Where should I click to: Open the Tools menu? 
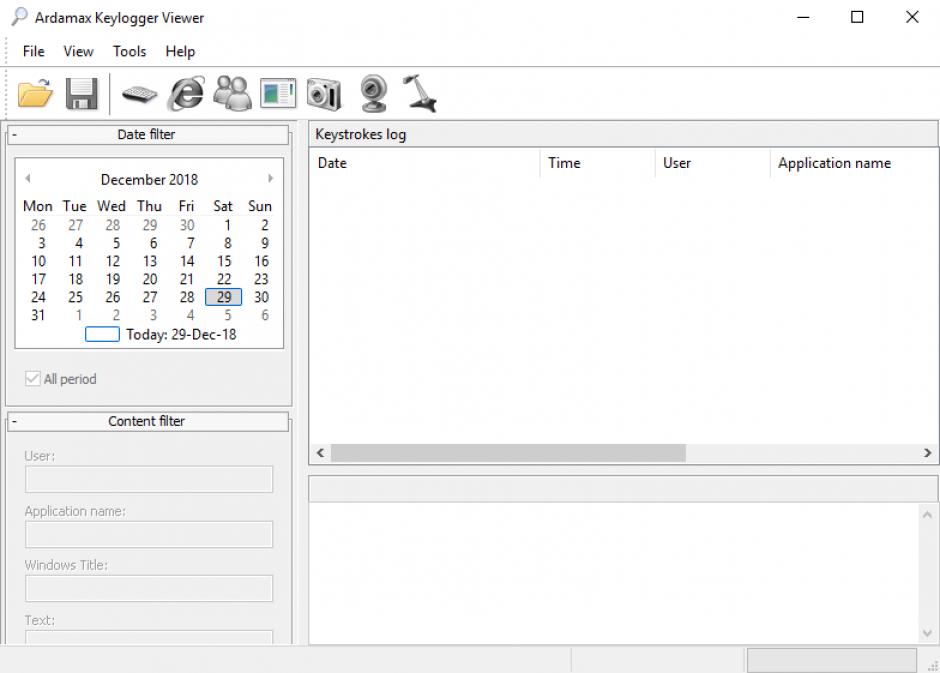(x=129, y=51)
